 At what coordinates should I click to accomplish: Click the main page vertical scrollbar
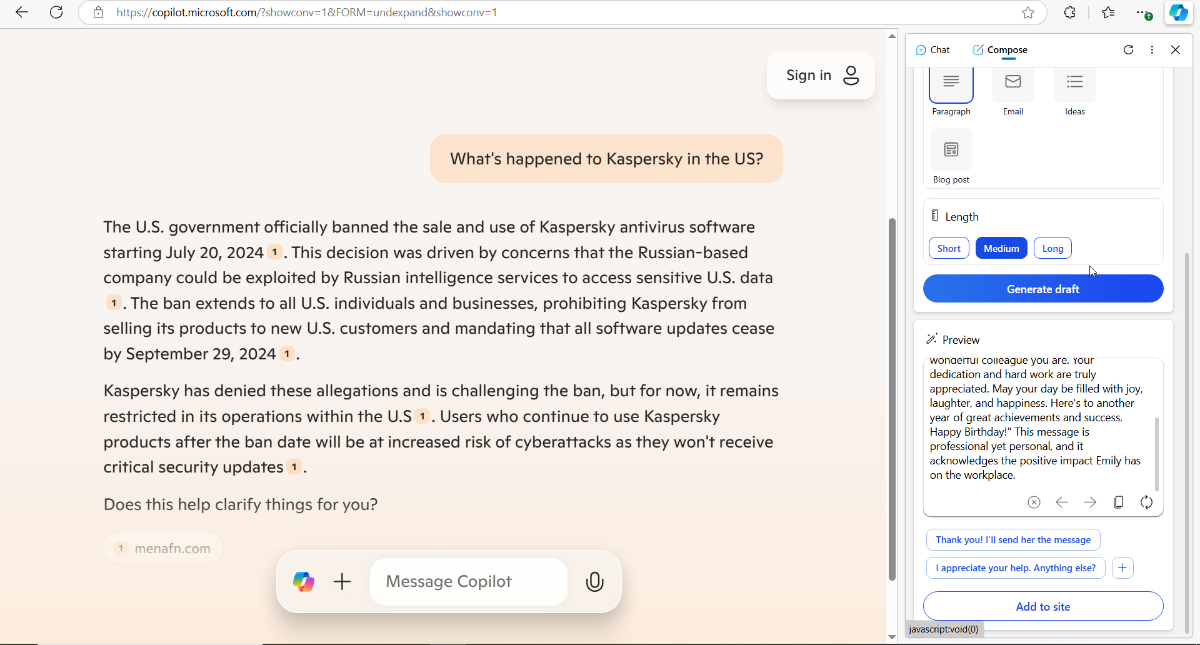pyautogui.click(x=892, y=398)
